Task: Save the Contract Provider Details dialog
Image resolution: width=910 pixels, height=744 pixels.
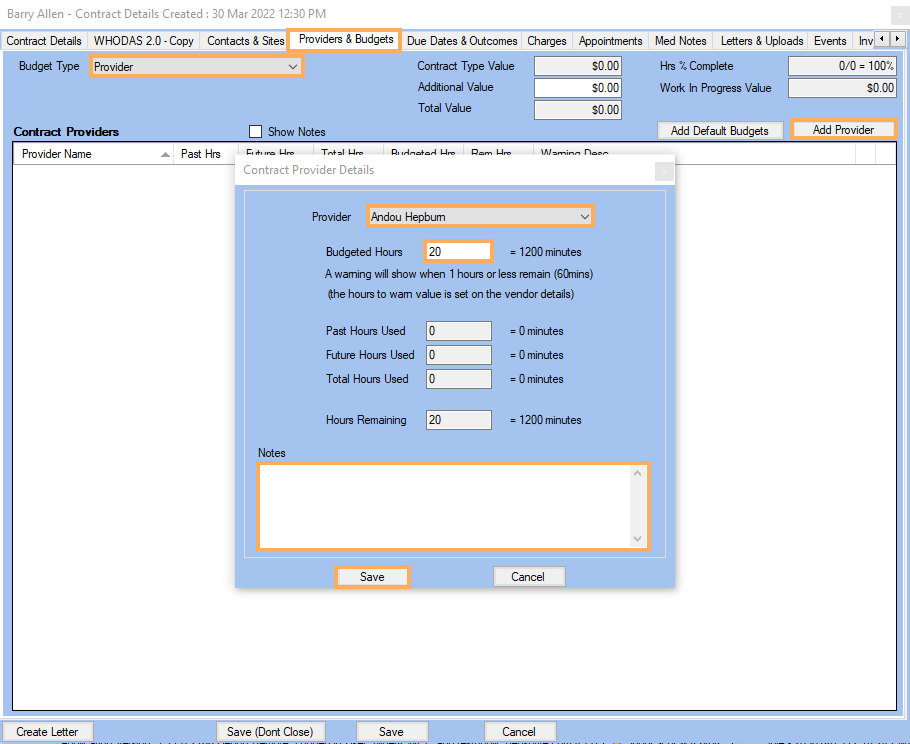Action: pyautogui.click(x=372, y=577)
